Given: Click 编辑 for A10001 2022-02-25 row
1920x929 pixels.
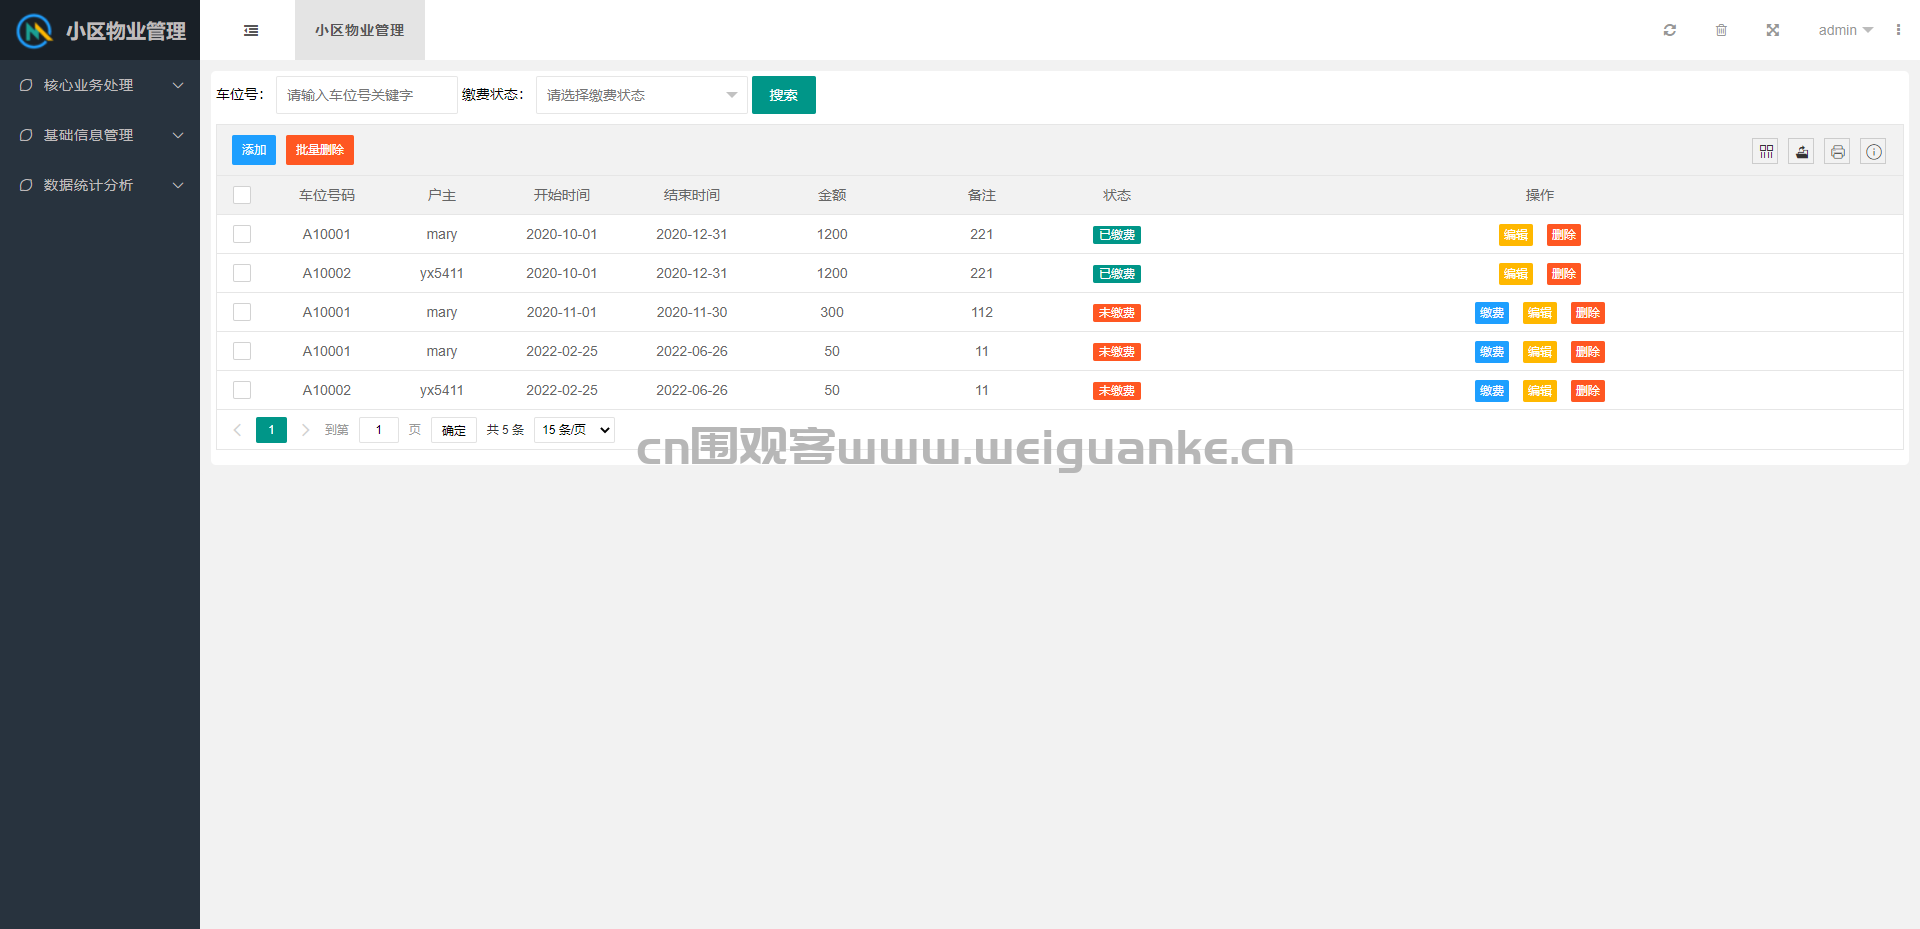Looking at the screenshot, I should (1540, 352).
